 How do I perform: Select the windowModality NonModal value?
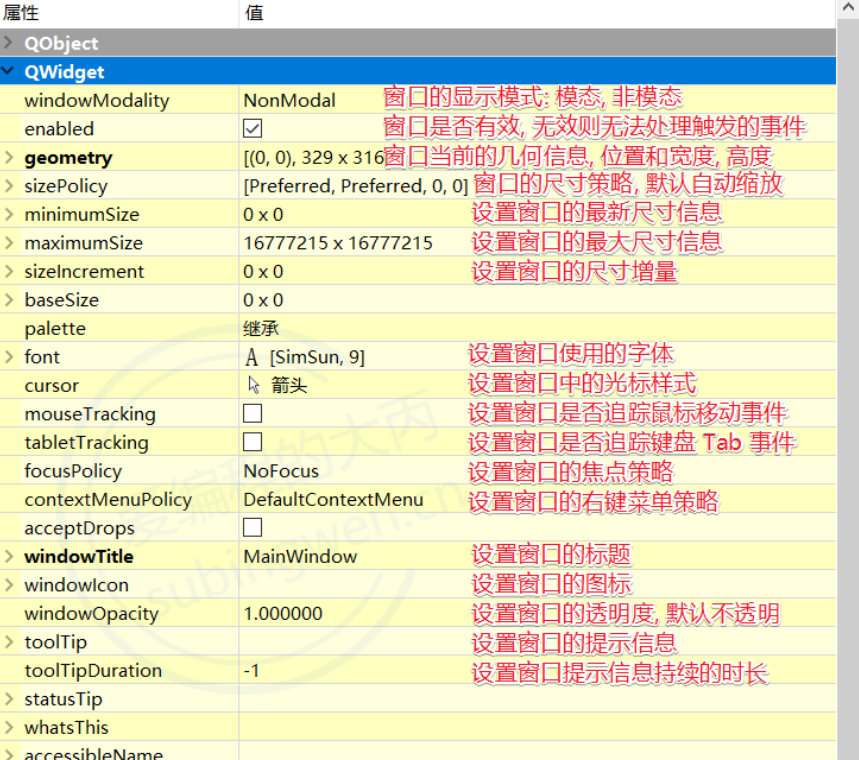[x=289, y=100]
